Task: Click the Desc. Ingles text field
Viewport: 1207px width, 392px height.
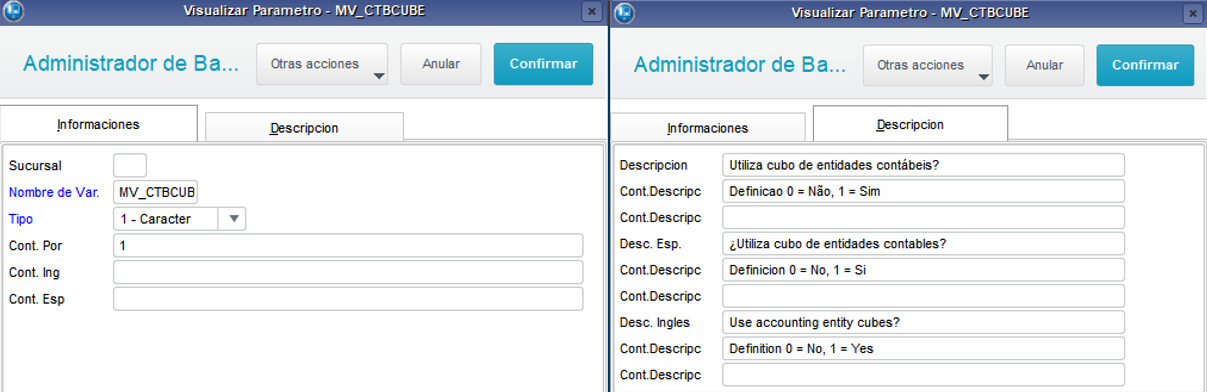Action: click(x=923, y=322)
